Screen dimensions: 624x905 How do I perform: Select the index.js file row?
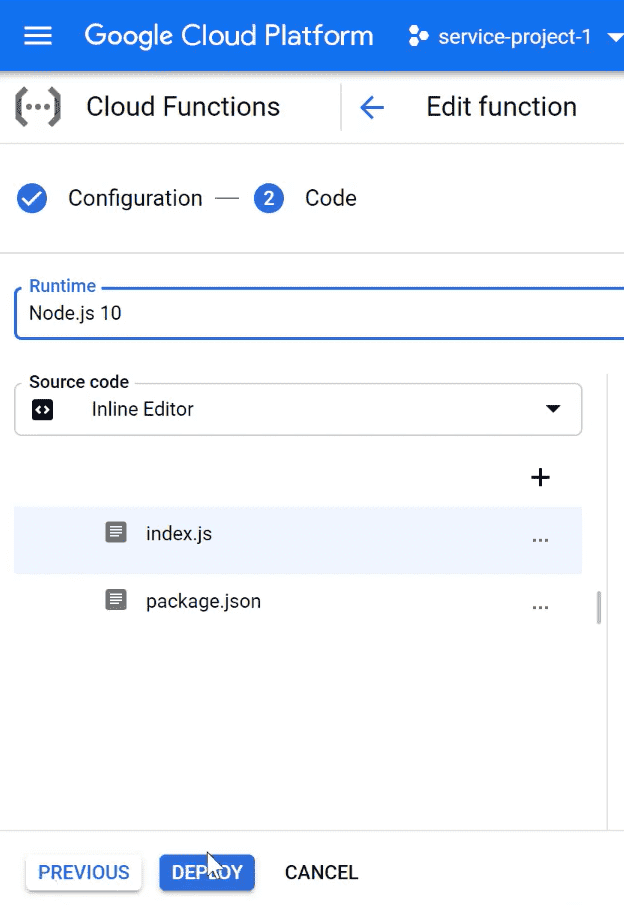pyautogui.click(x=300, y=540)
